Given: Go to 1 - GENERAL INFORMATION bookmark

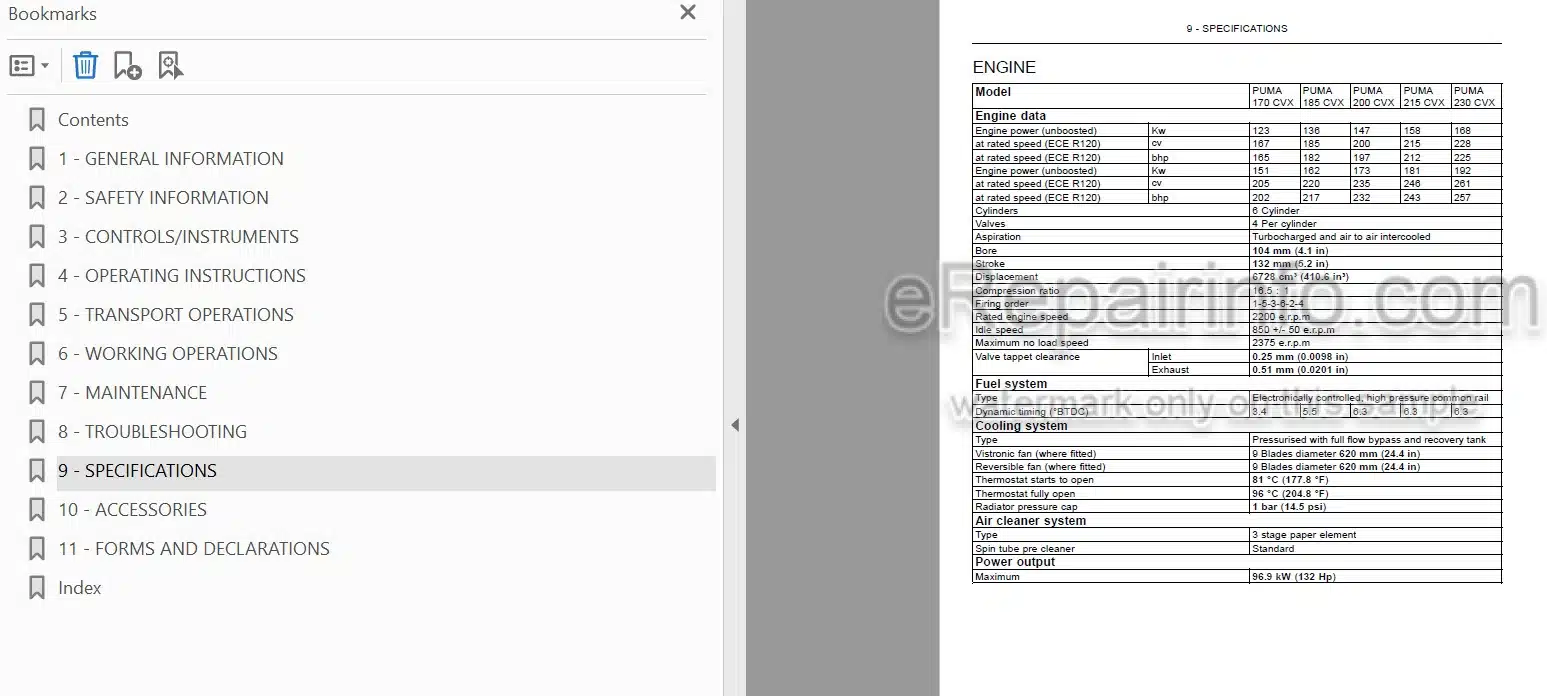Looking at the screenshot, I should click(x=171, y=159).
